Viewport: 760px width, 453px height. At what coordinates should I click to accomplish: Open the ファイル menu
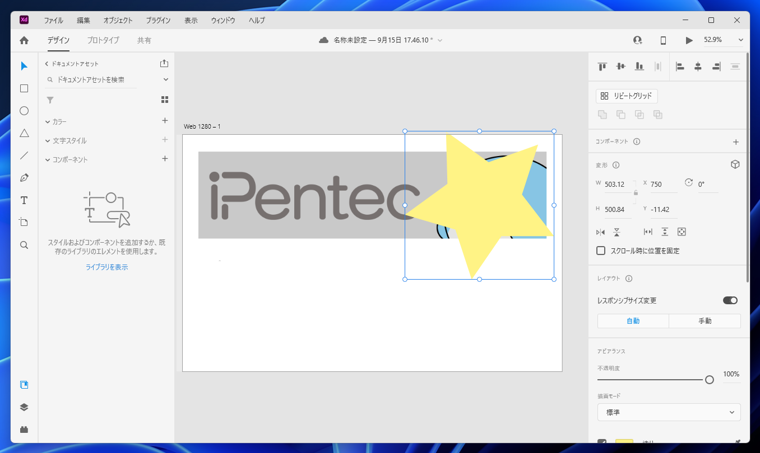[53, 20]
